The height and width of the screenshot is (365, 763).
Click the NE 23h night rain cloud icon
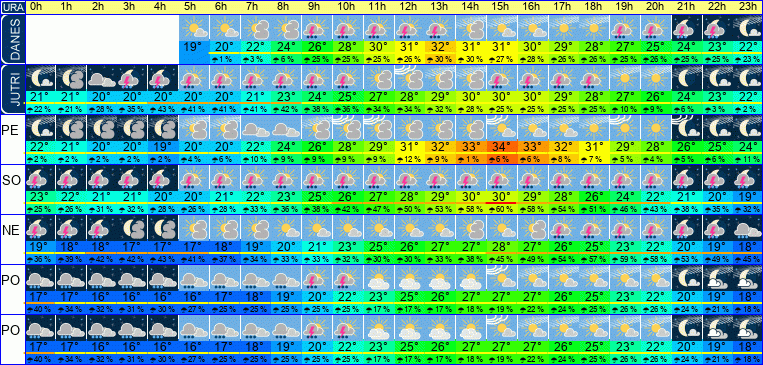click(747, 227)
